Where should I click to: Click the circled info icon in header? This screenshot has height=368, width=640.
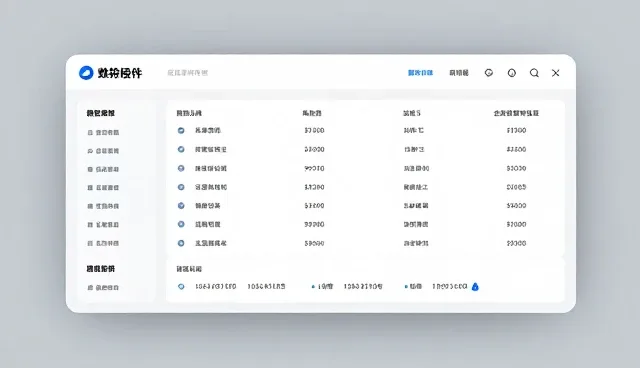(x=511, y=73)
